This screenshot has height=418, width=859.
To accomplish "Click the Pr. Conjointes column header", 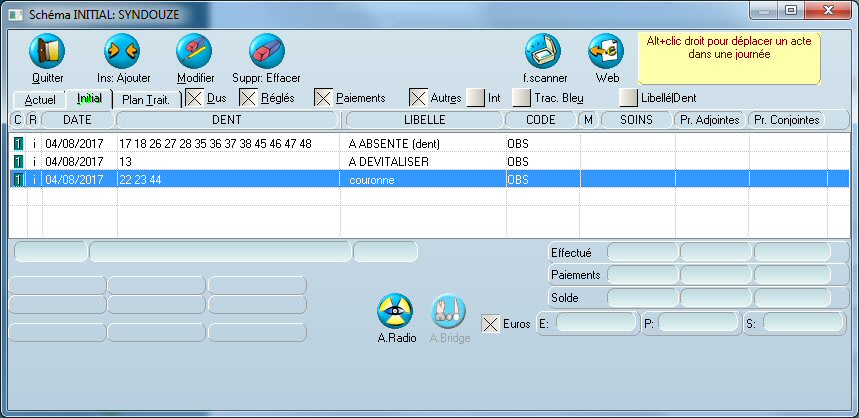I will point(787,120).
